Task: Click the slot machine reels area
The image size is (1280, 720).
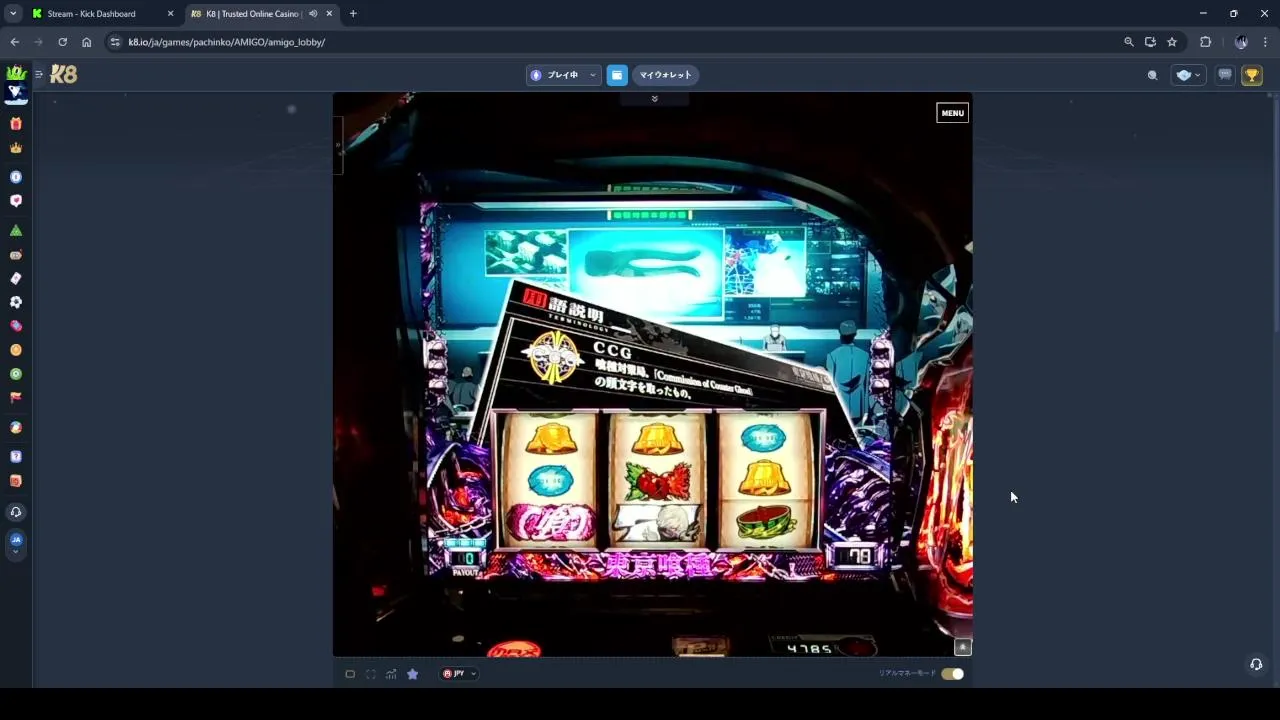Action: click(x=657, y=480)
